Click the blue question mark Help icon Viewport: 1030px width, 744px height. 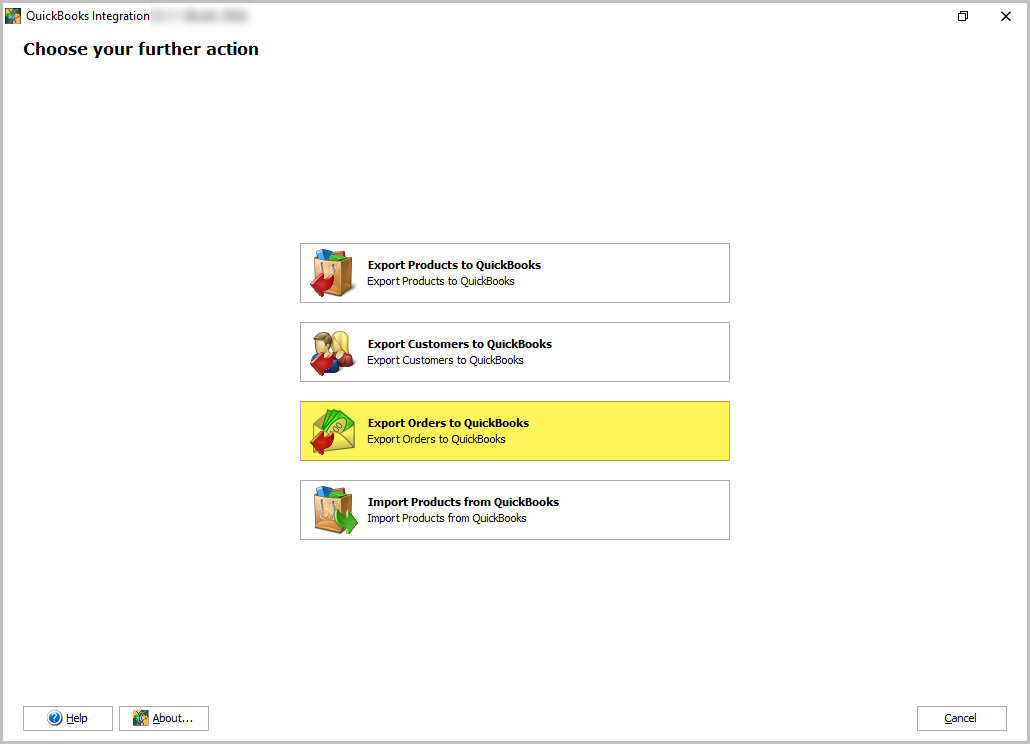[x=55, y=718]
